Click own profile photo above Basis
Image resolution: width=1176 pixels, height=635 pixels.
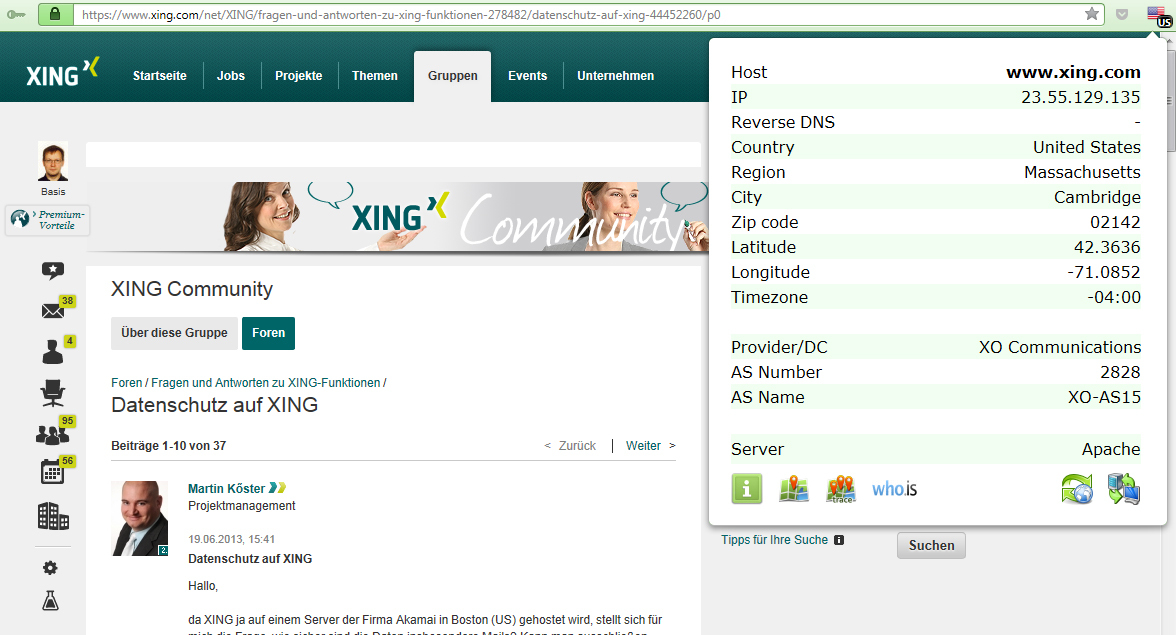pyautogui.click(x=52, y=160)
